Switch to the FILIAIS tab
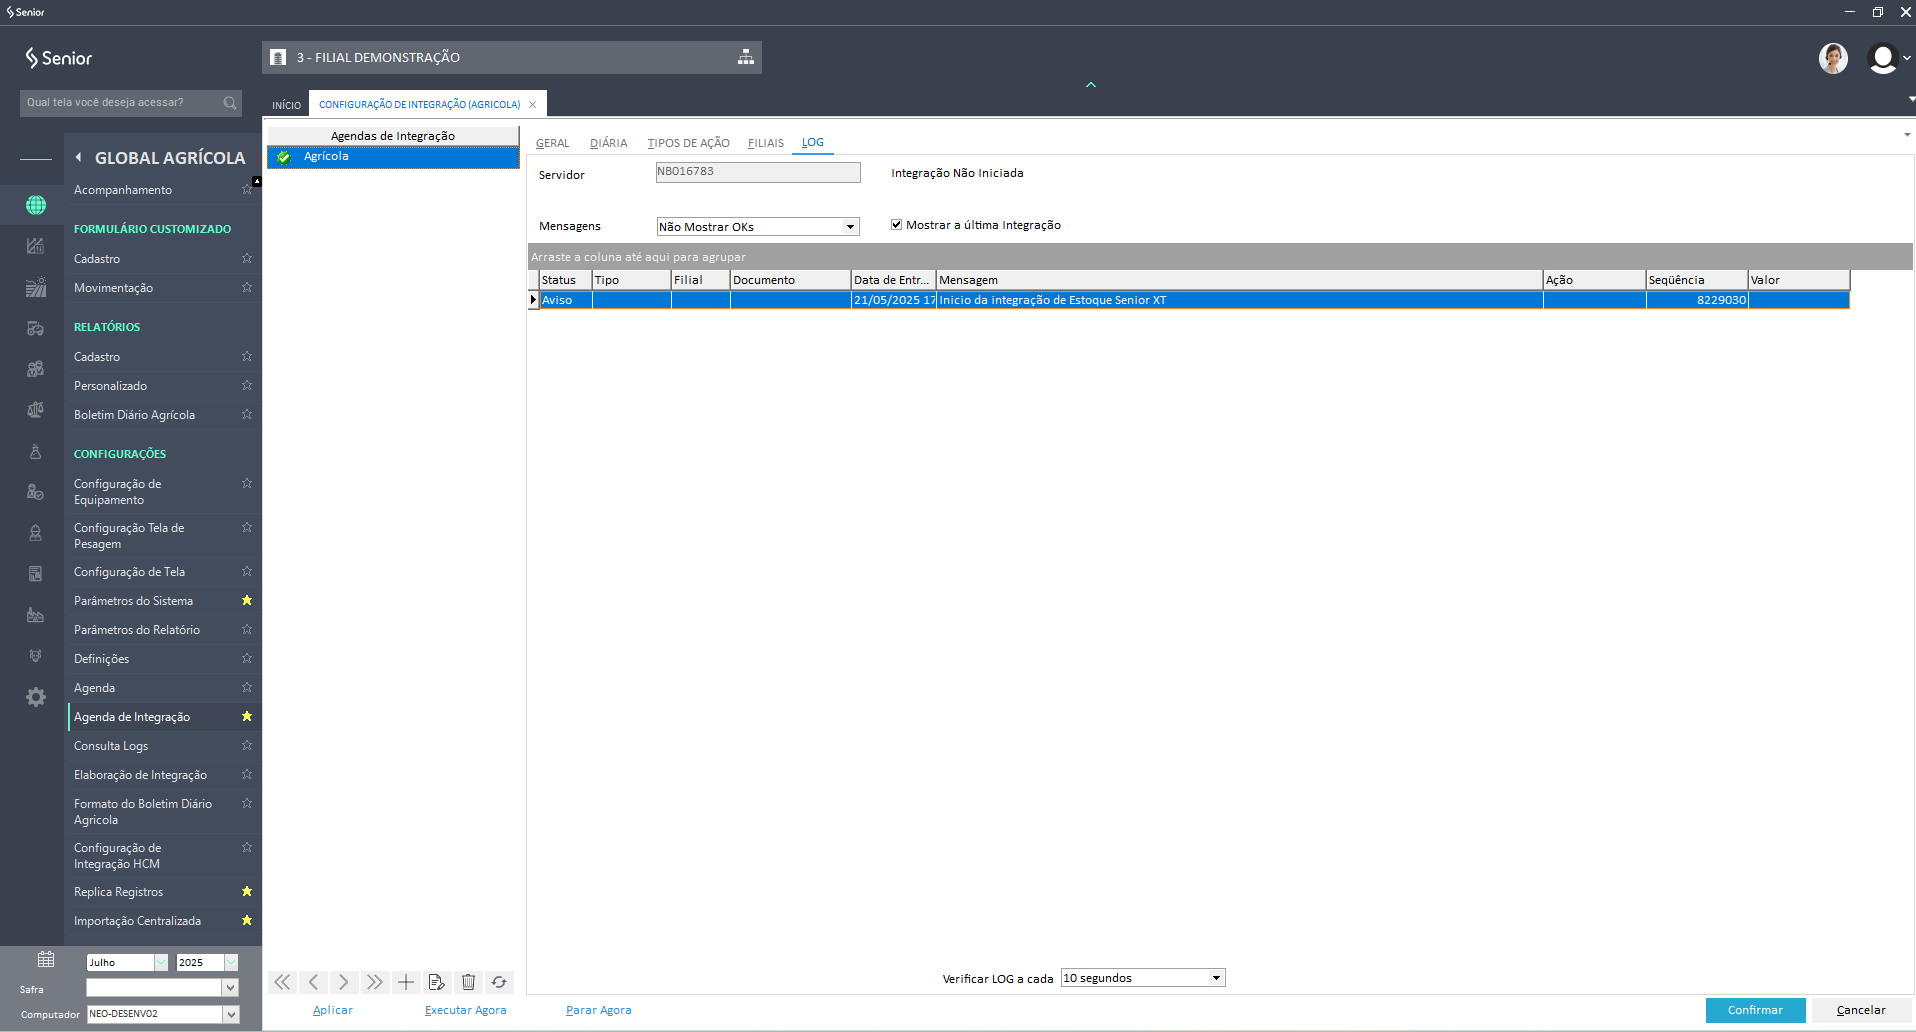The image size is (1916, 1032). tap(766, 143)
